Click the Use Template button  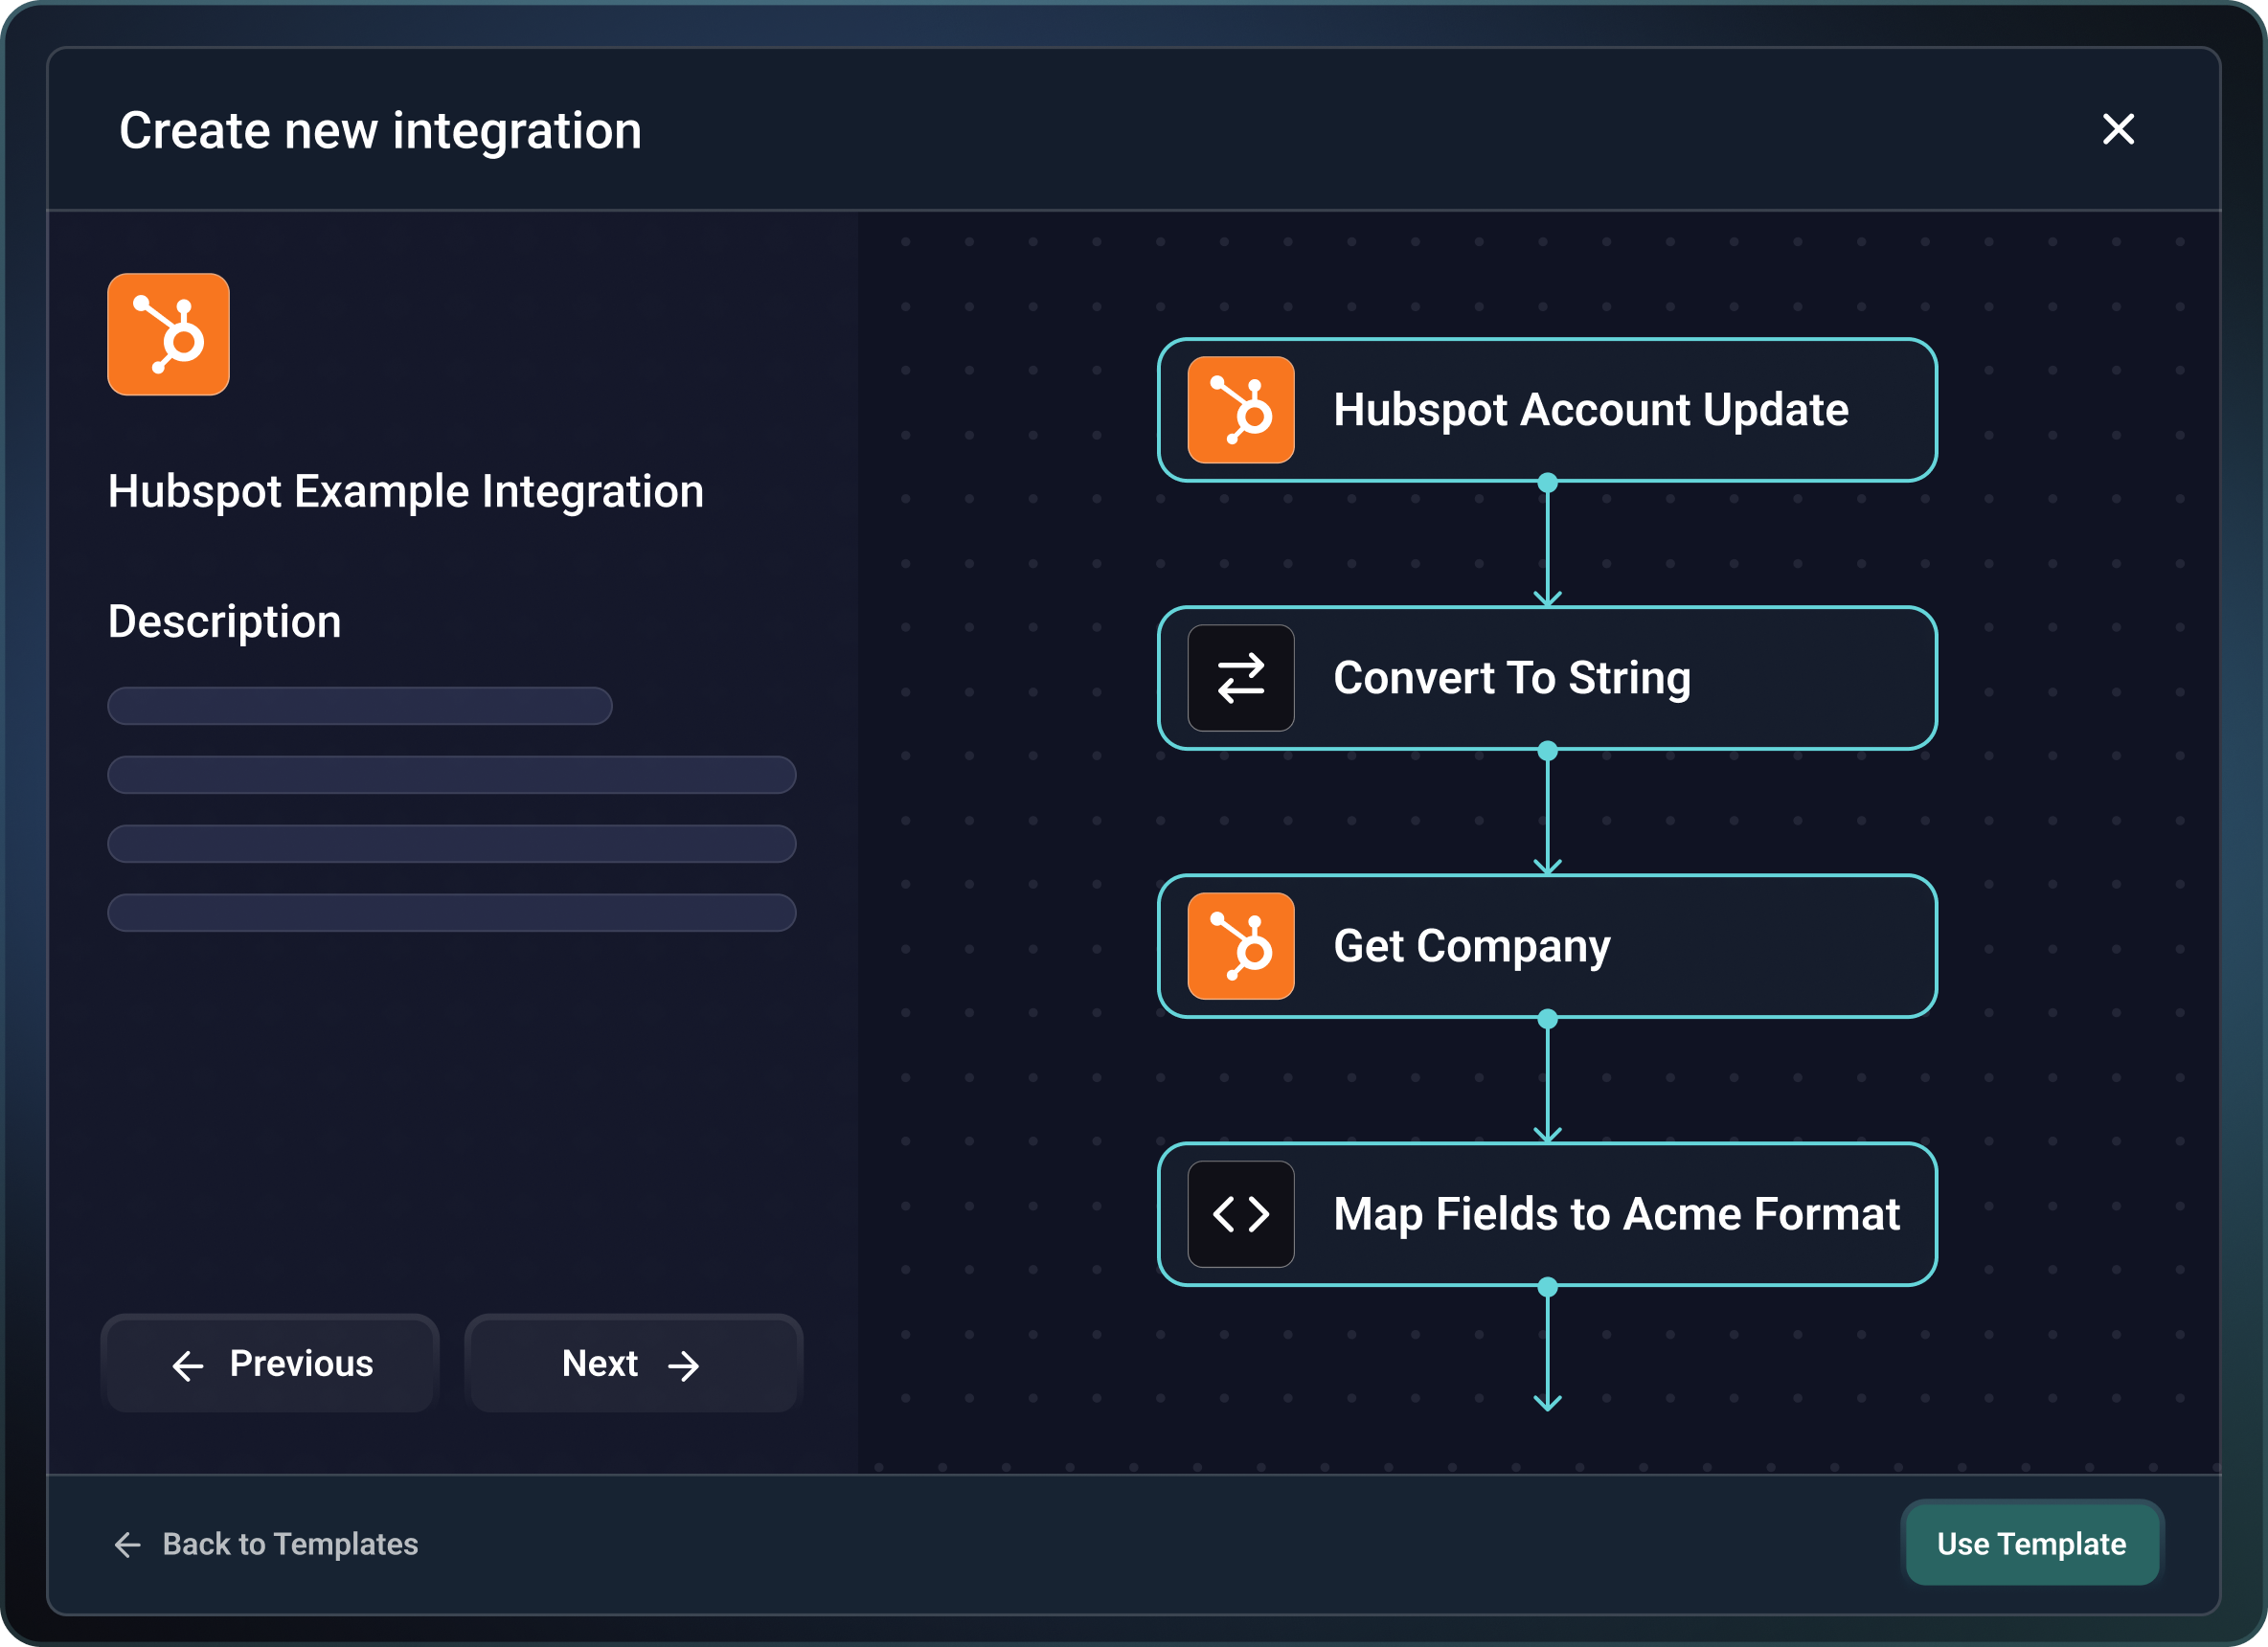point(2032,1544)
